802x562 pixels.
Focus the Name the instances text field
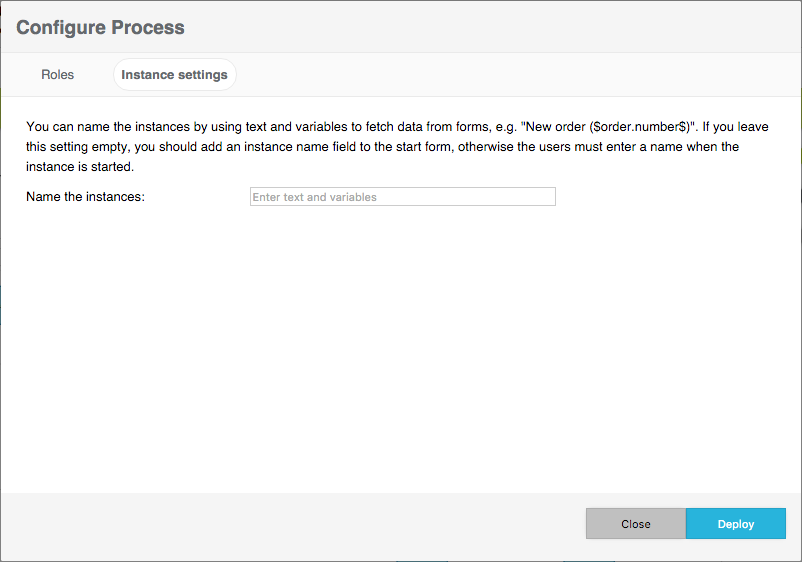pos(402,197)
